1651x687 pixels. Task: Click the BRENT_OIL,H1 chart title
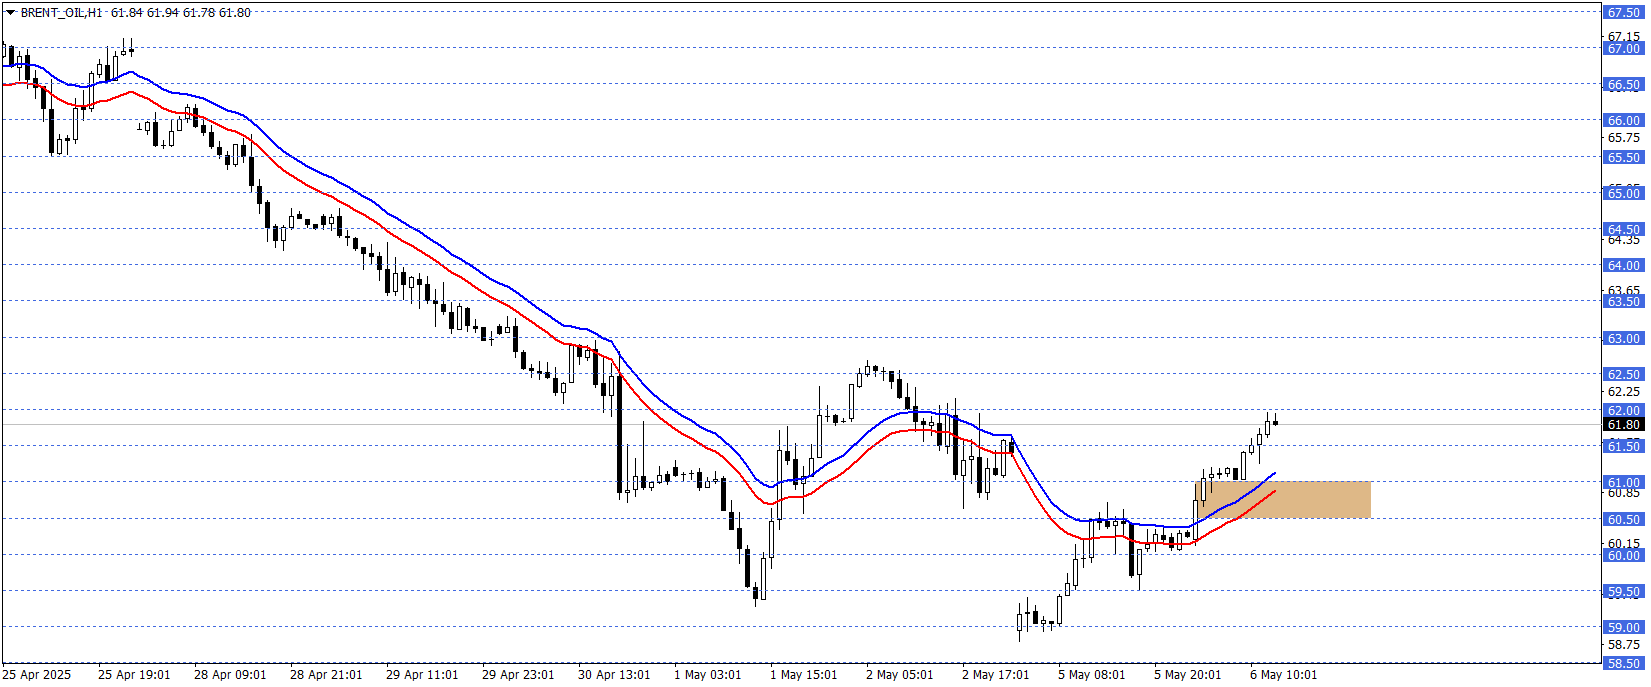tap(61, 13)
